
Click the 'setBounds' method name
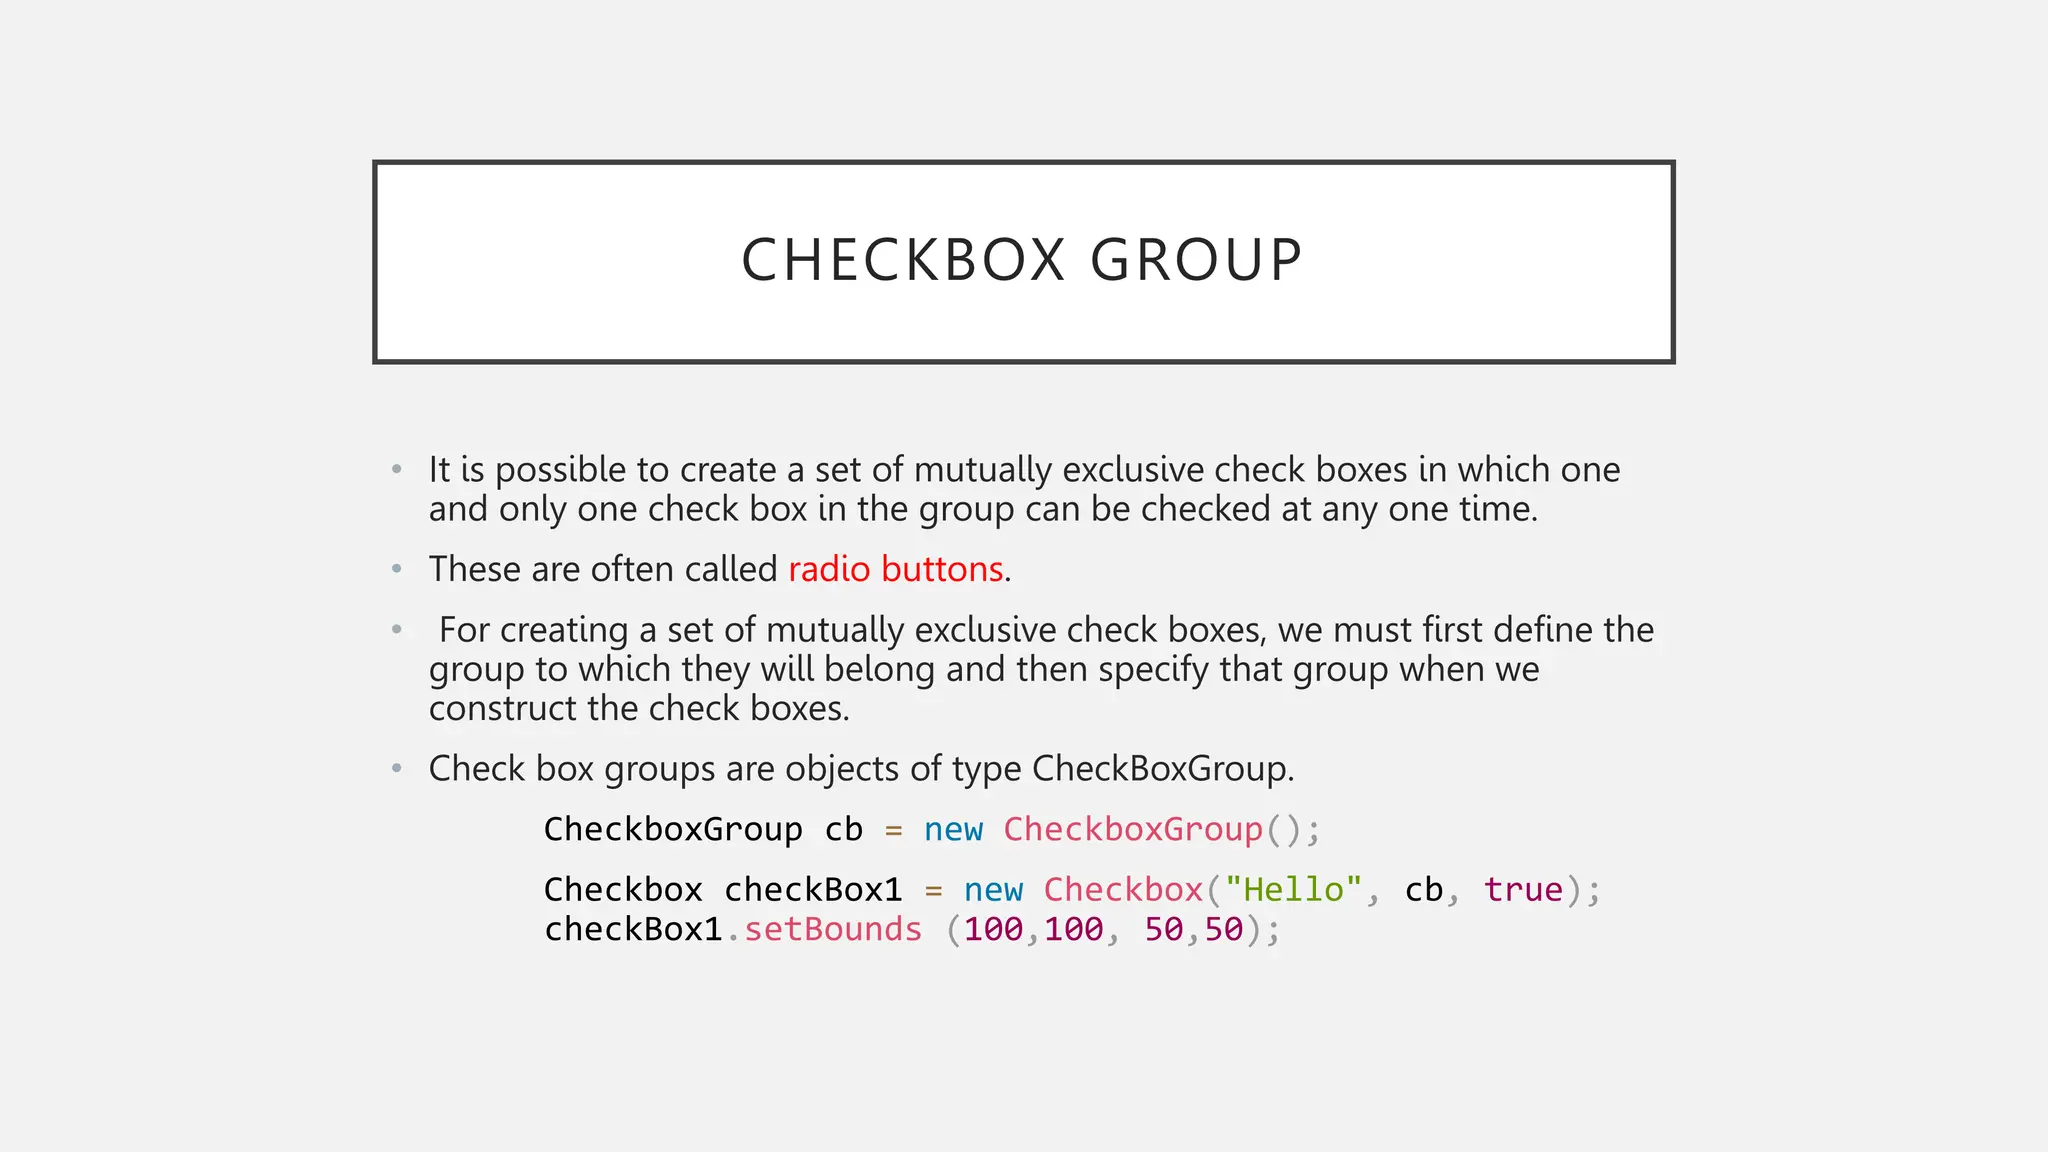[832, 929]
